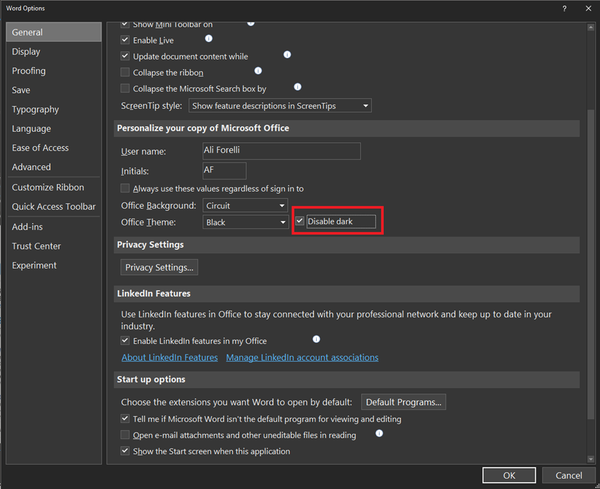Click info icon next to Update document content
600x489 pixels.
287,55
